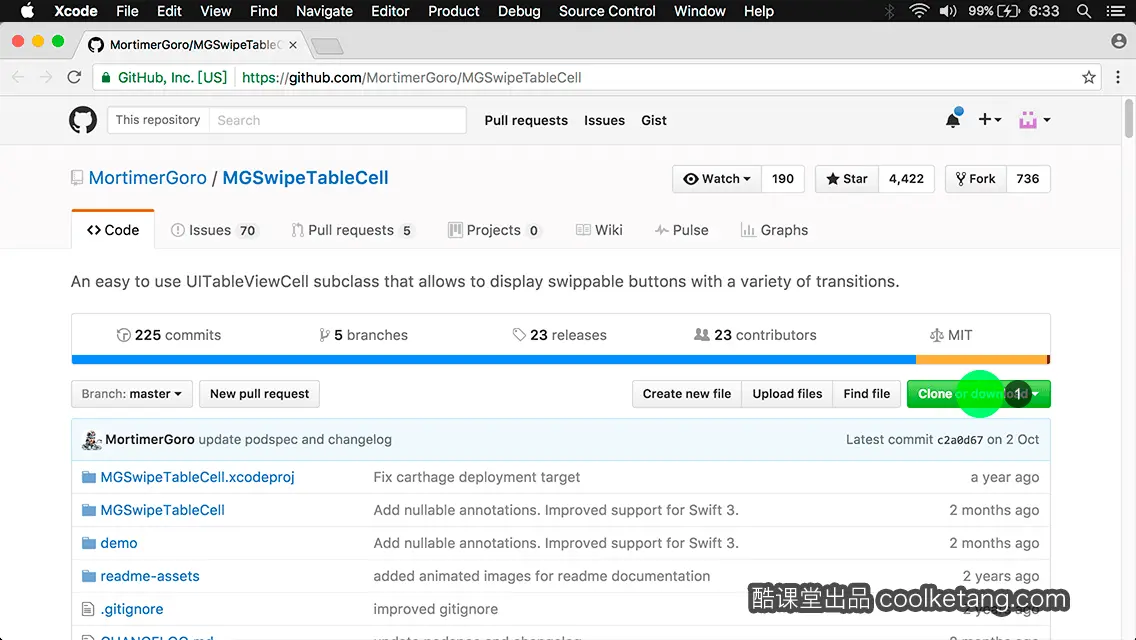Click the Bluetooth status icon

(890, 11)
